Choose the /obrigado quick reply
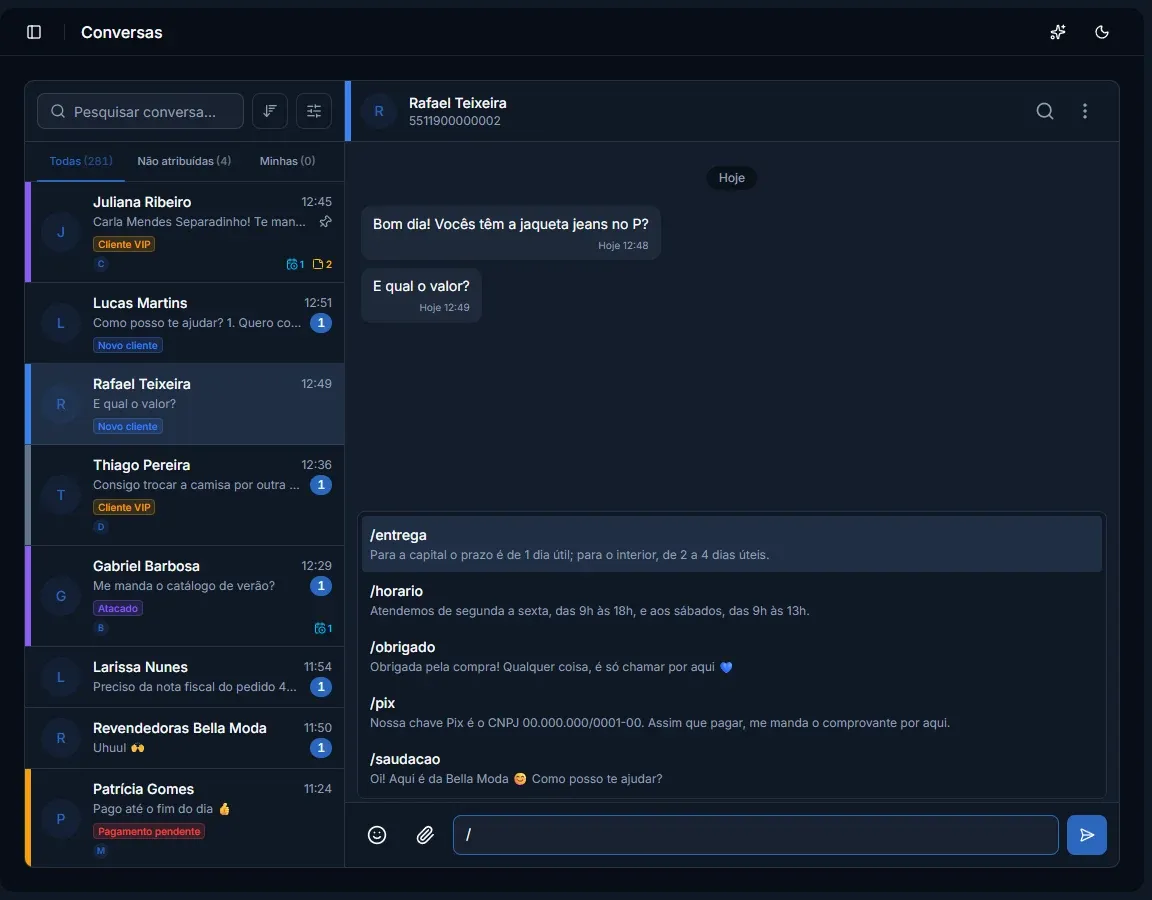The image size is (1152, 900). click(732, 656)
